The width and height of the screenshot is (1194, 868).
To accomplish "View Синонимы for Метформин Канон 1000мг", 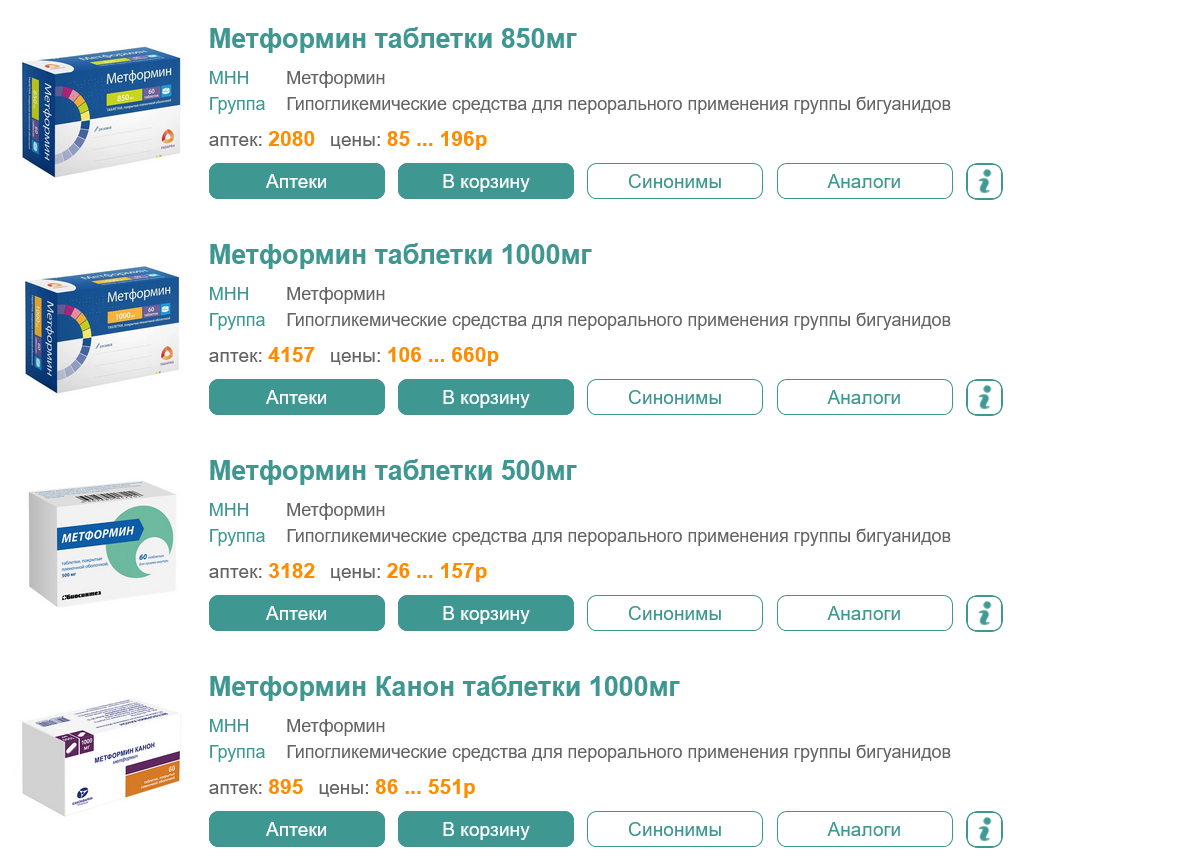I will click(675, 830).
